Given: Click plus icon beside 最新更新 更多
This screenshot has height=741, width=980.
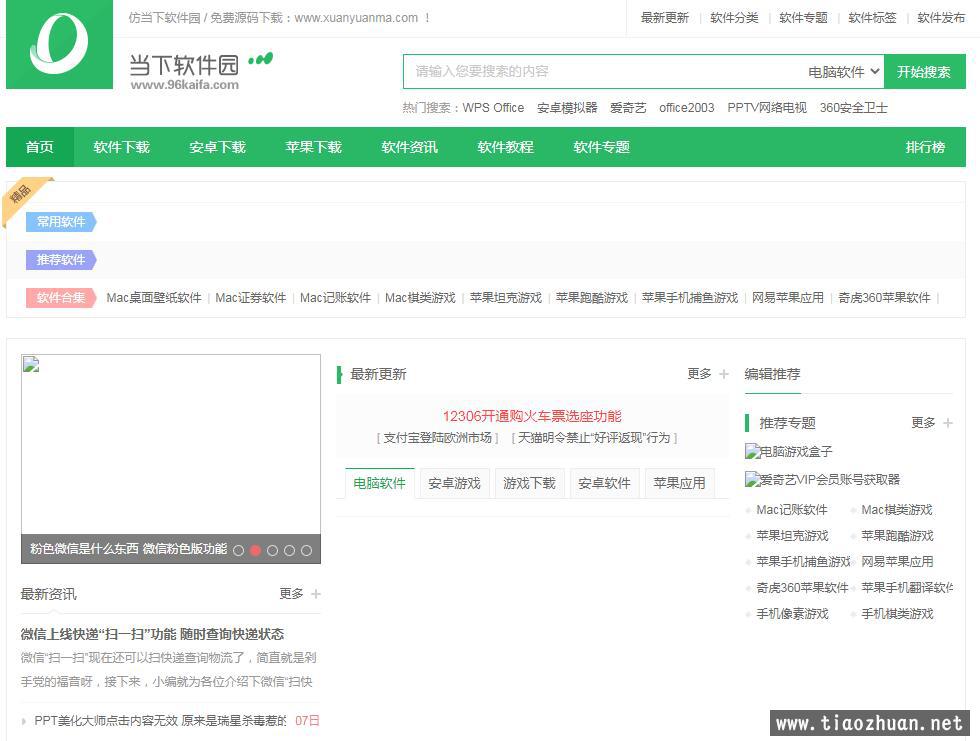Looking at the screenshot, I should pos(724,374).
